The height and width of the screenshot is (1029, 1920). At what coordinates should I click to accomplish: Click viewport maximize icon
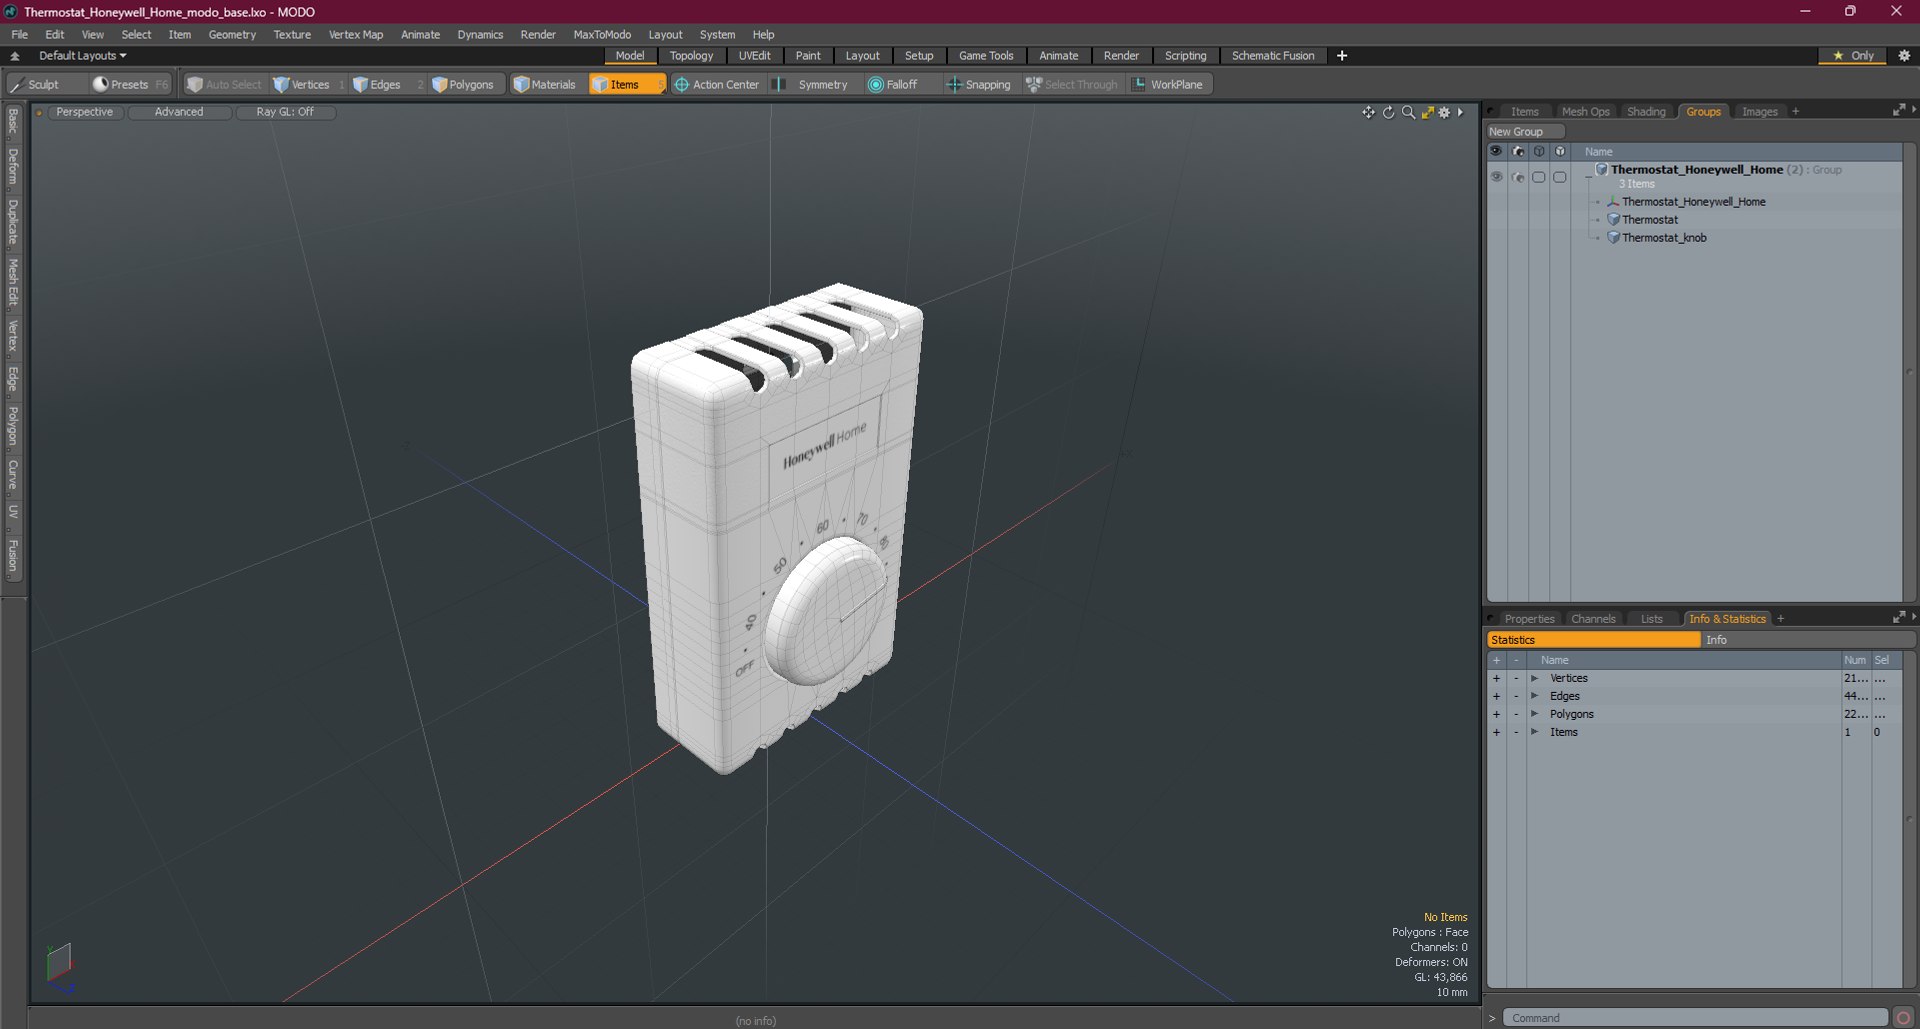1428,113
